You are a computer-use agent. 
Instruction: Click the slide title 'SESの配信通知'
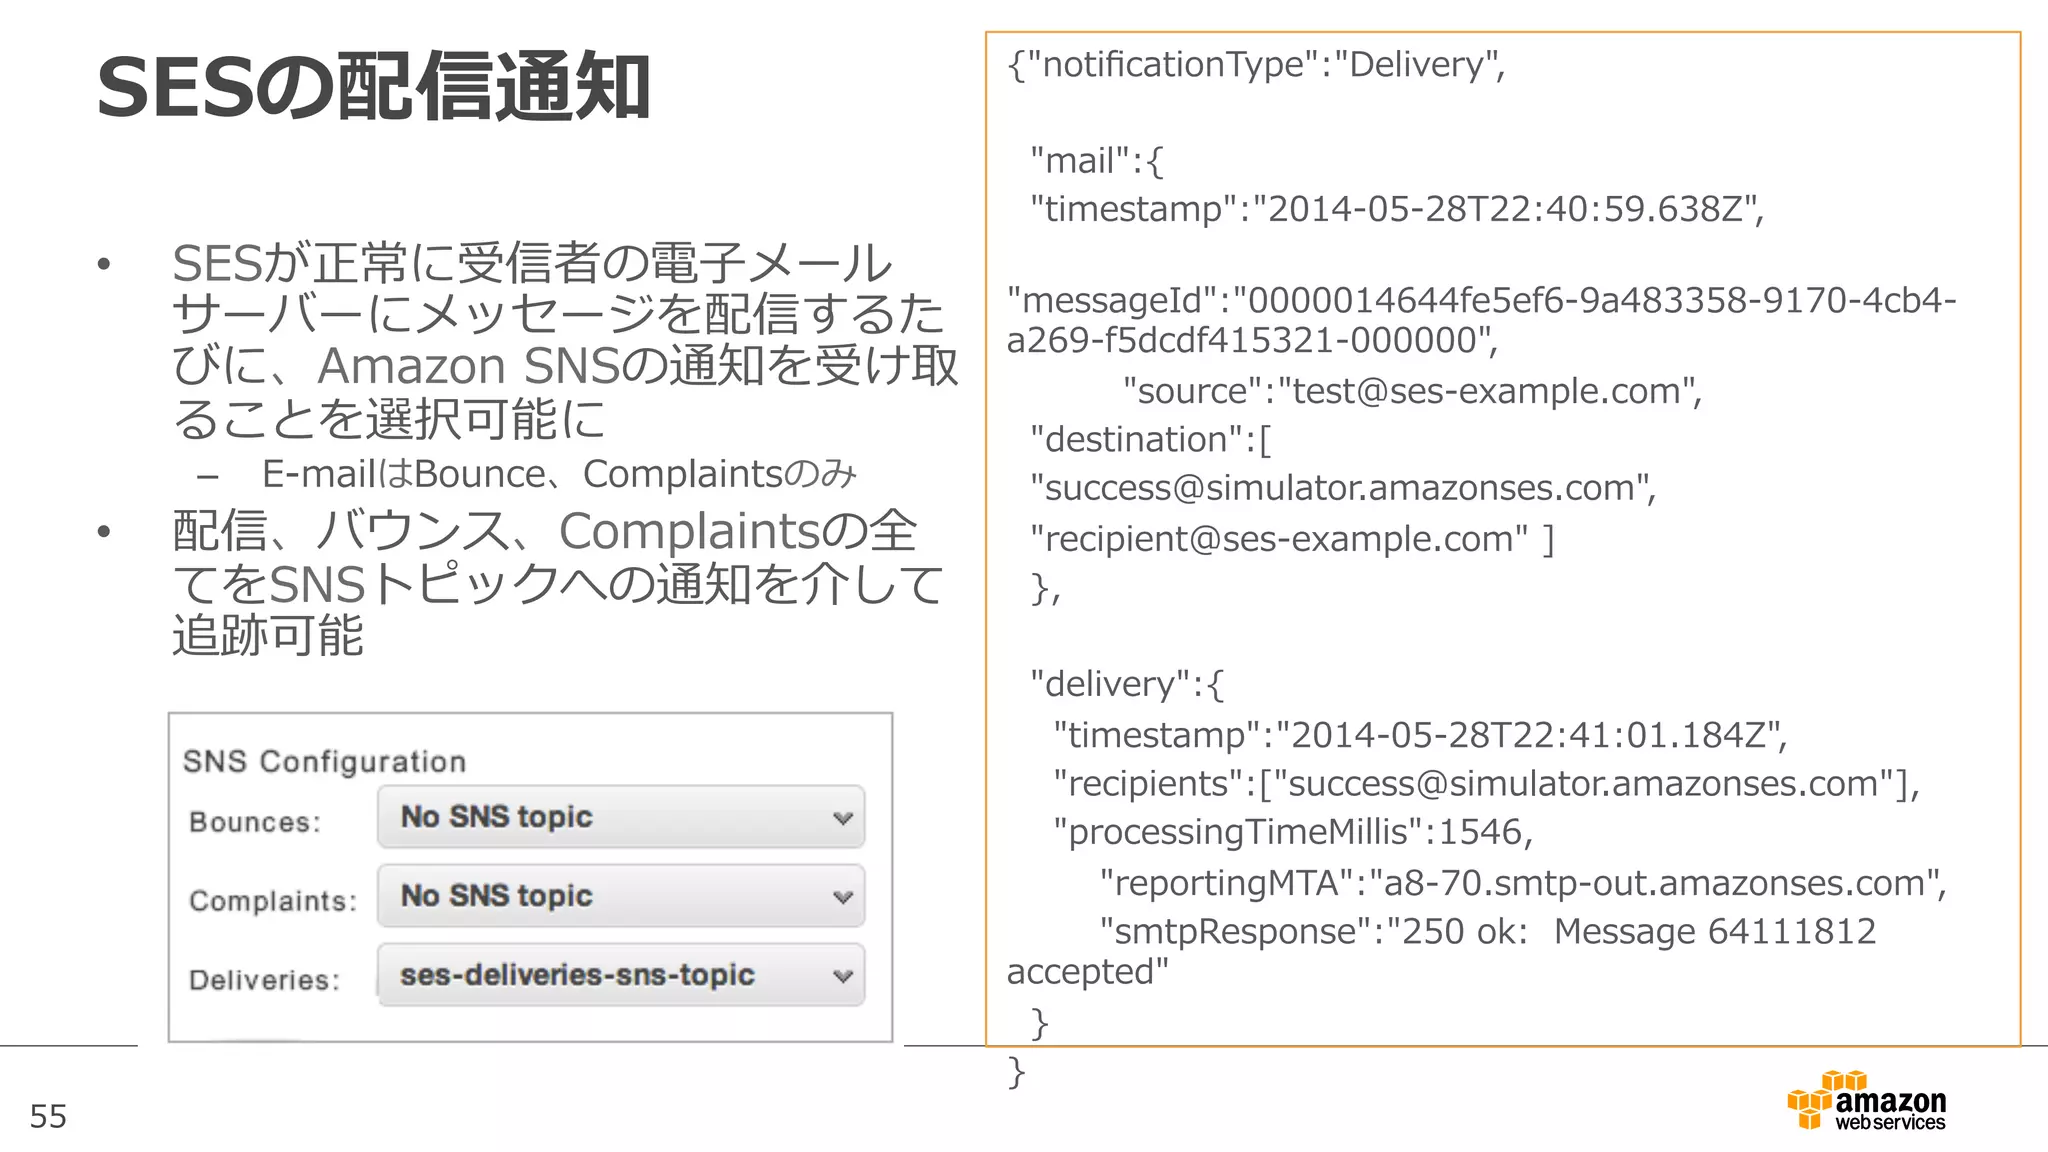click(x=373, y=87)
